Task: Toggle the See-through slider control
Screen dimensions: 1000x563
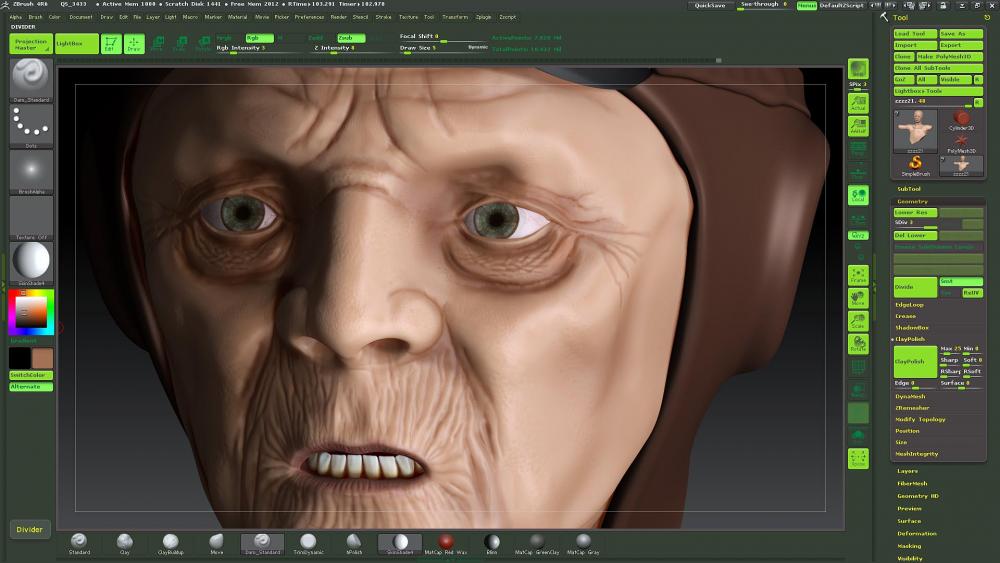Action: pyautogui.click(x=763, y=5)
